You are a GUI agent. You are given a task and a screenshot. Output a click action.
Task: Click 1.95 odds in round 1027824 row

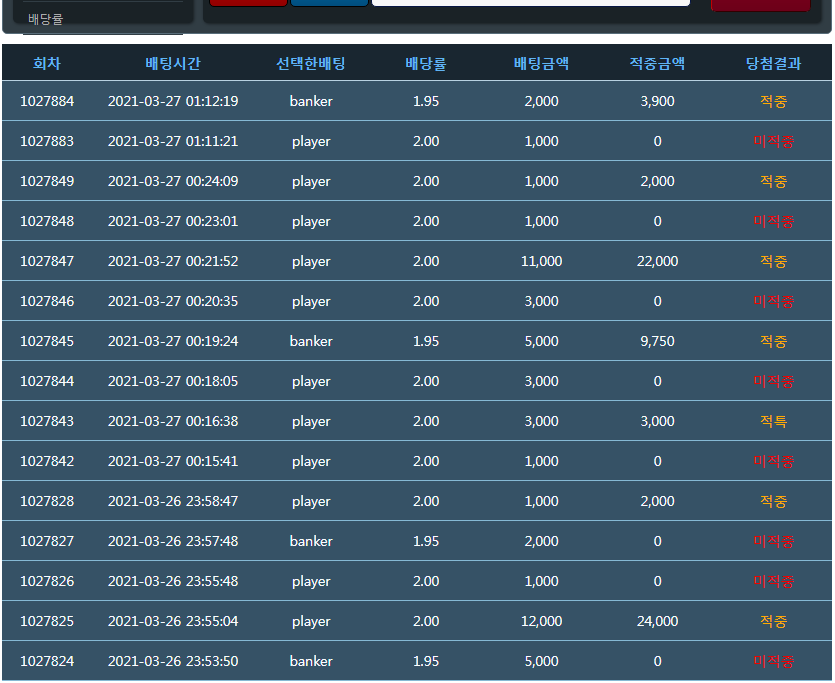coord(426,661)
